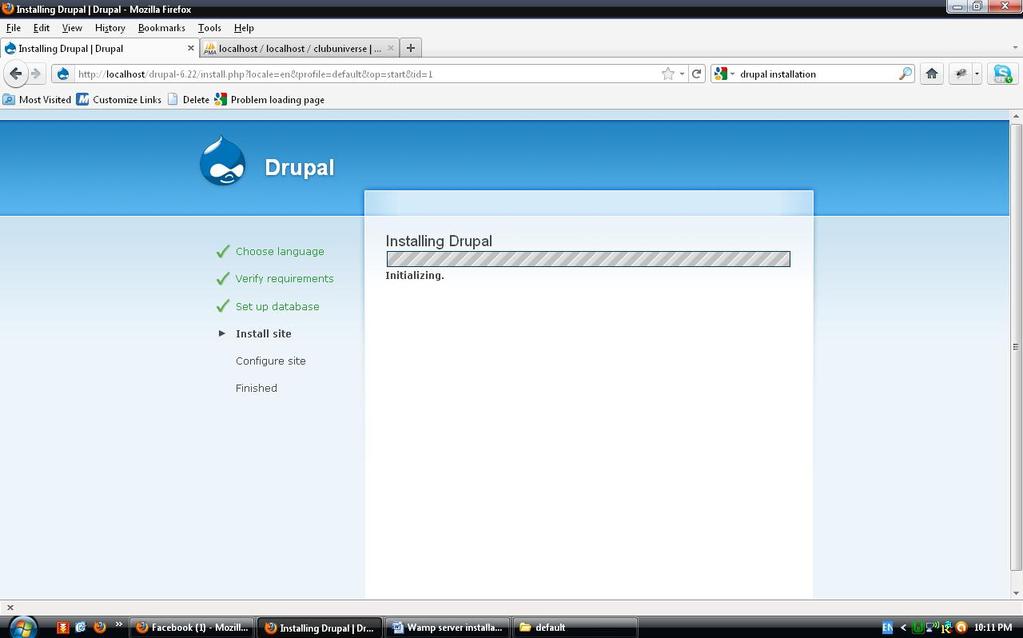Click the installation progress bar
Image resolution: width=1023 pixels, height=638 pixels.
coord(588,259)
